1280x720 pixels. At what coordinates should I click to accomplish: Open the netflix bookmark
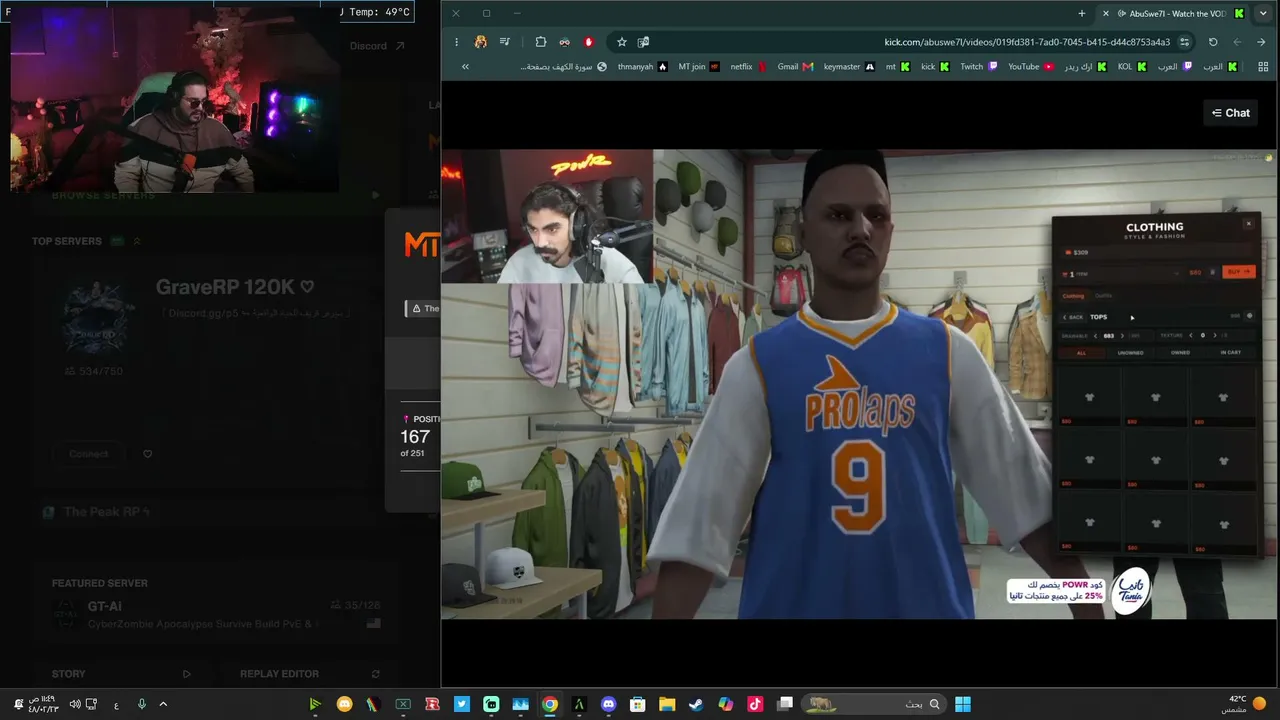click(x=749, y=67)
